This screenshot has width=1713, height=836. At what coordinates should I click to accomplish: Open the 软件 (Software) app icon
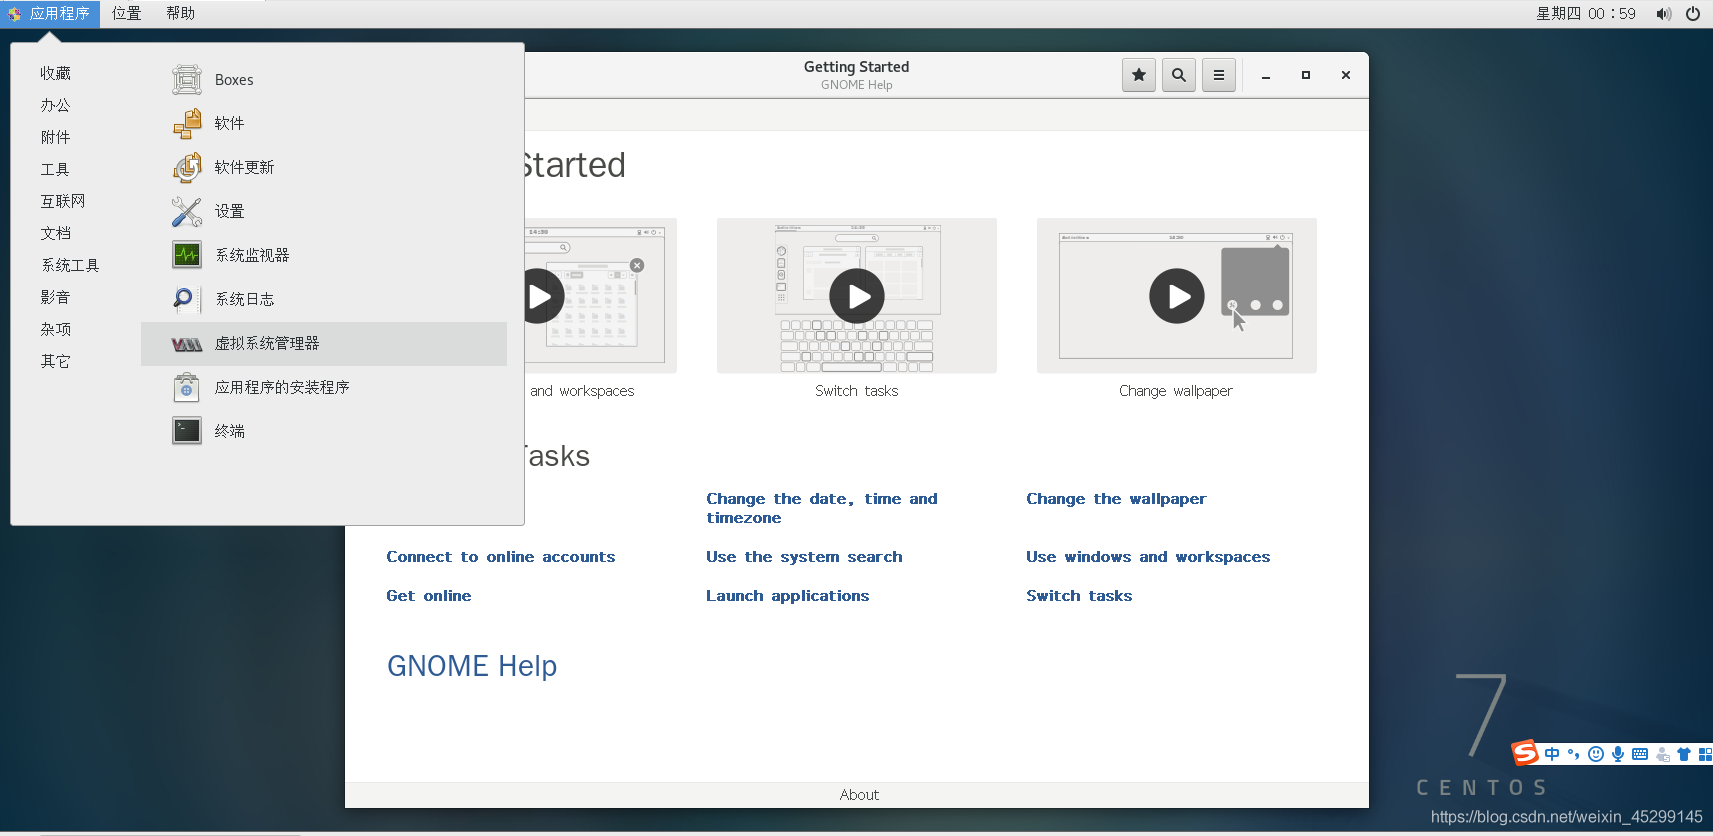(187, 123)
